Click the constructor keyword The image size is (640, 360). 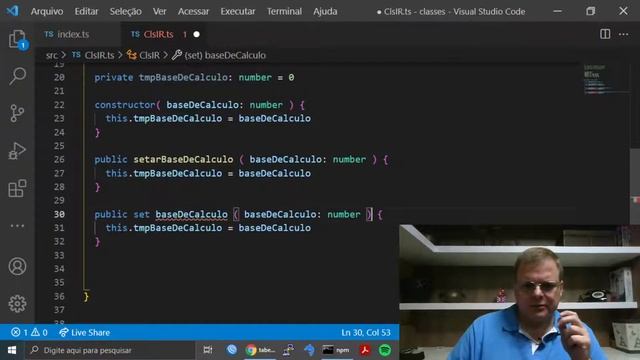(125, 105)
